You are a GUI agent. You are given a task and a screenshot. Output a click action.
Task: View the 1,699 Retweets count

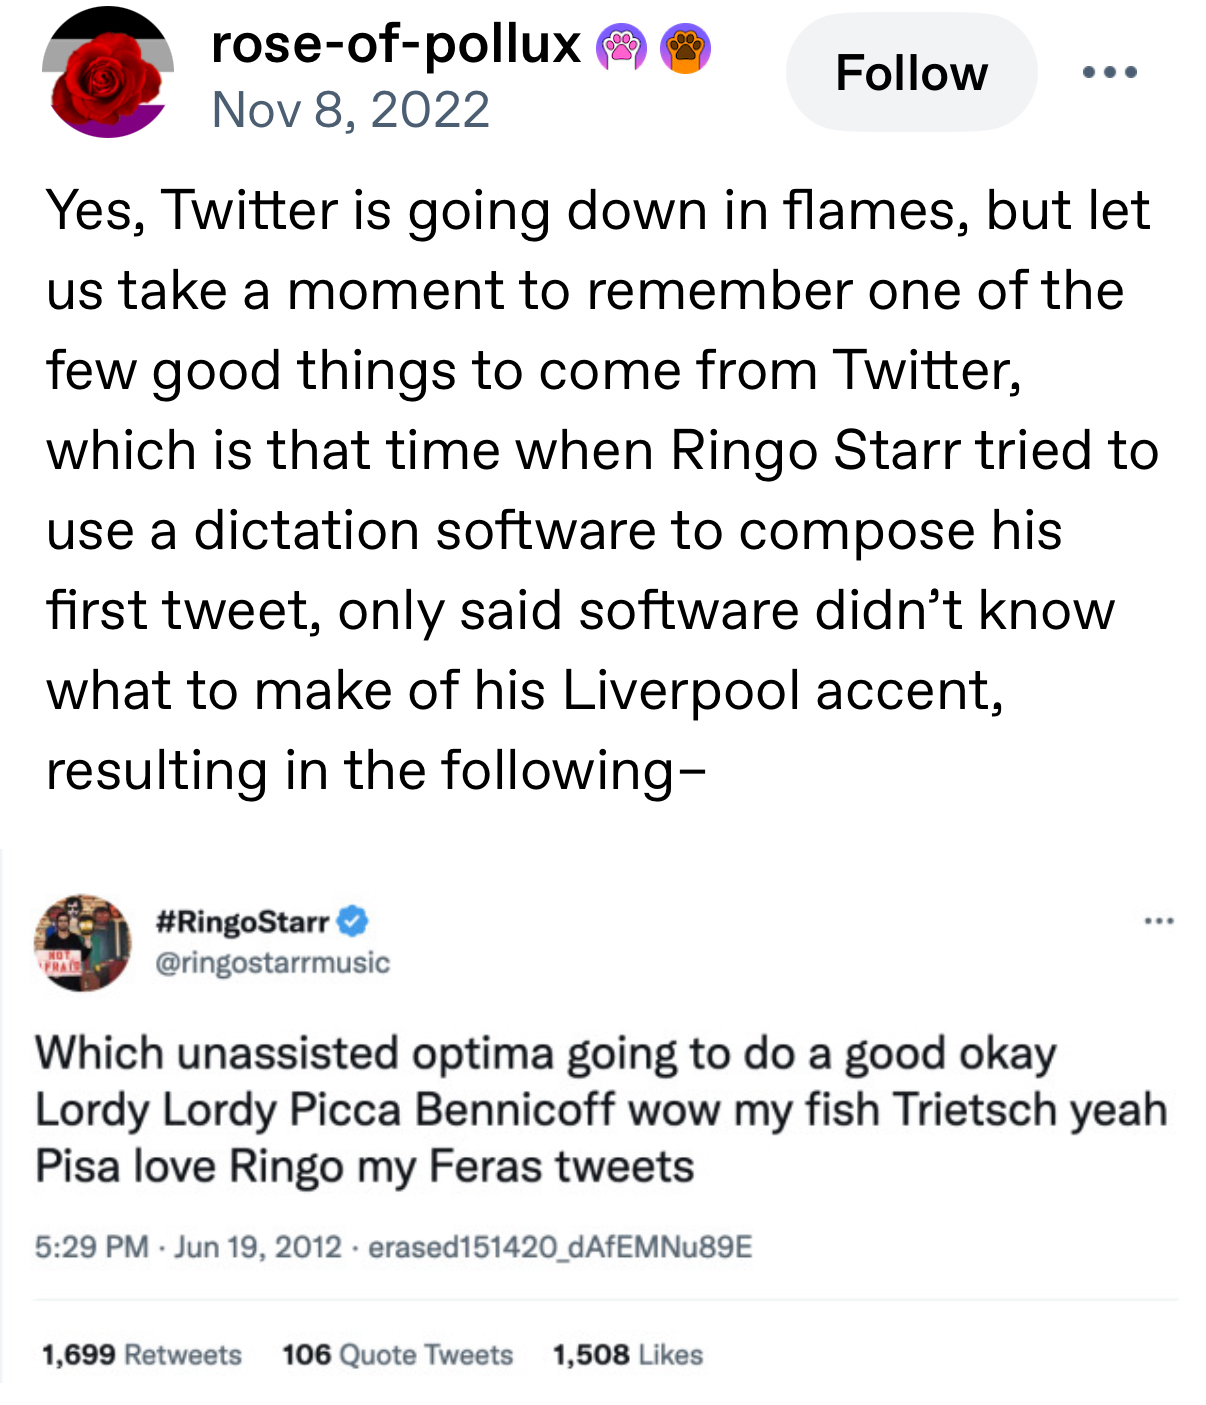142,1355
